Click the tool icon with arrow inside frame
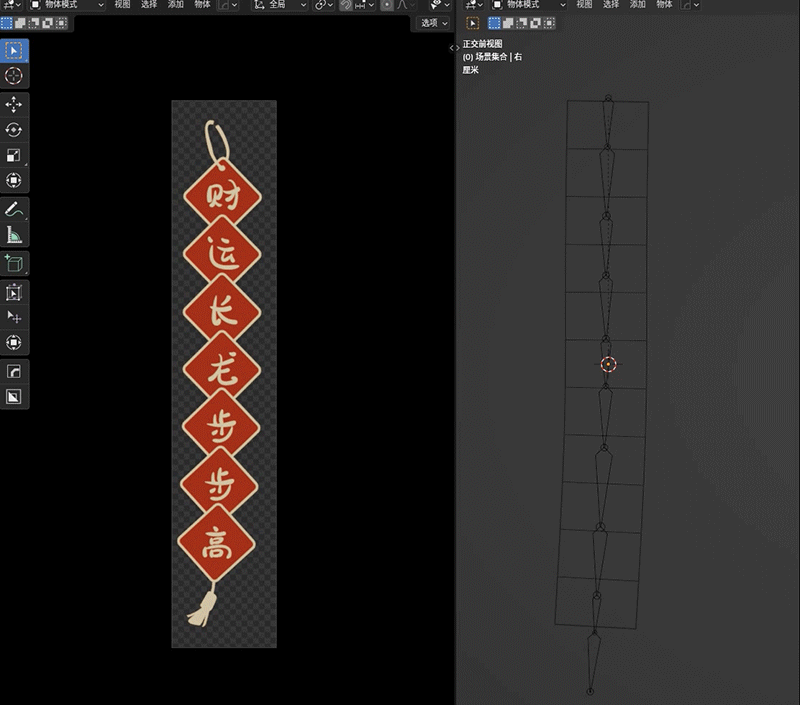The height and width of the screenshot is (705, 800). coord(14,292)
